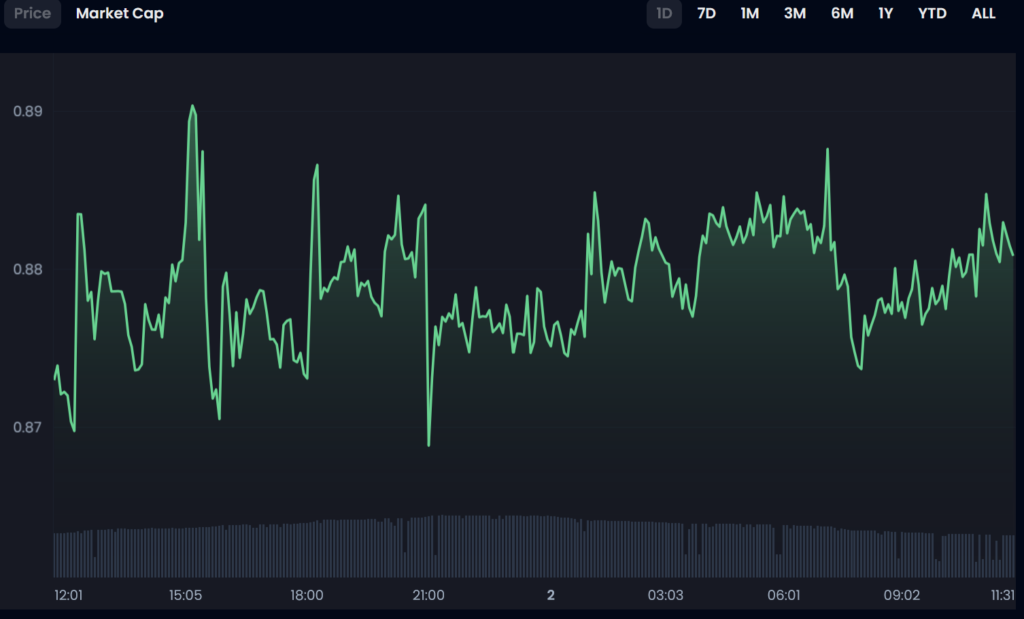Image resolution: width=1024 pixels, height=619 pixels.
Task: Click the date marker 2 on the time axis
Action: tap(550, 595)
